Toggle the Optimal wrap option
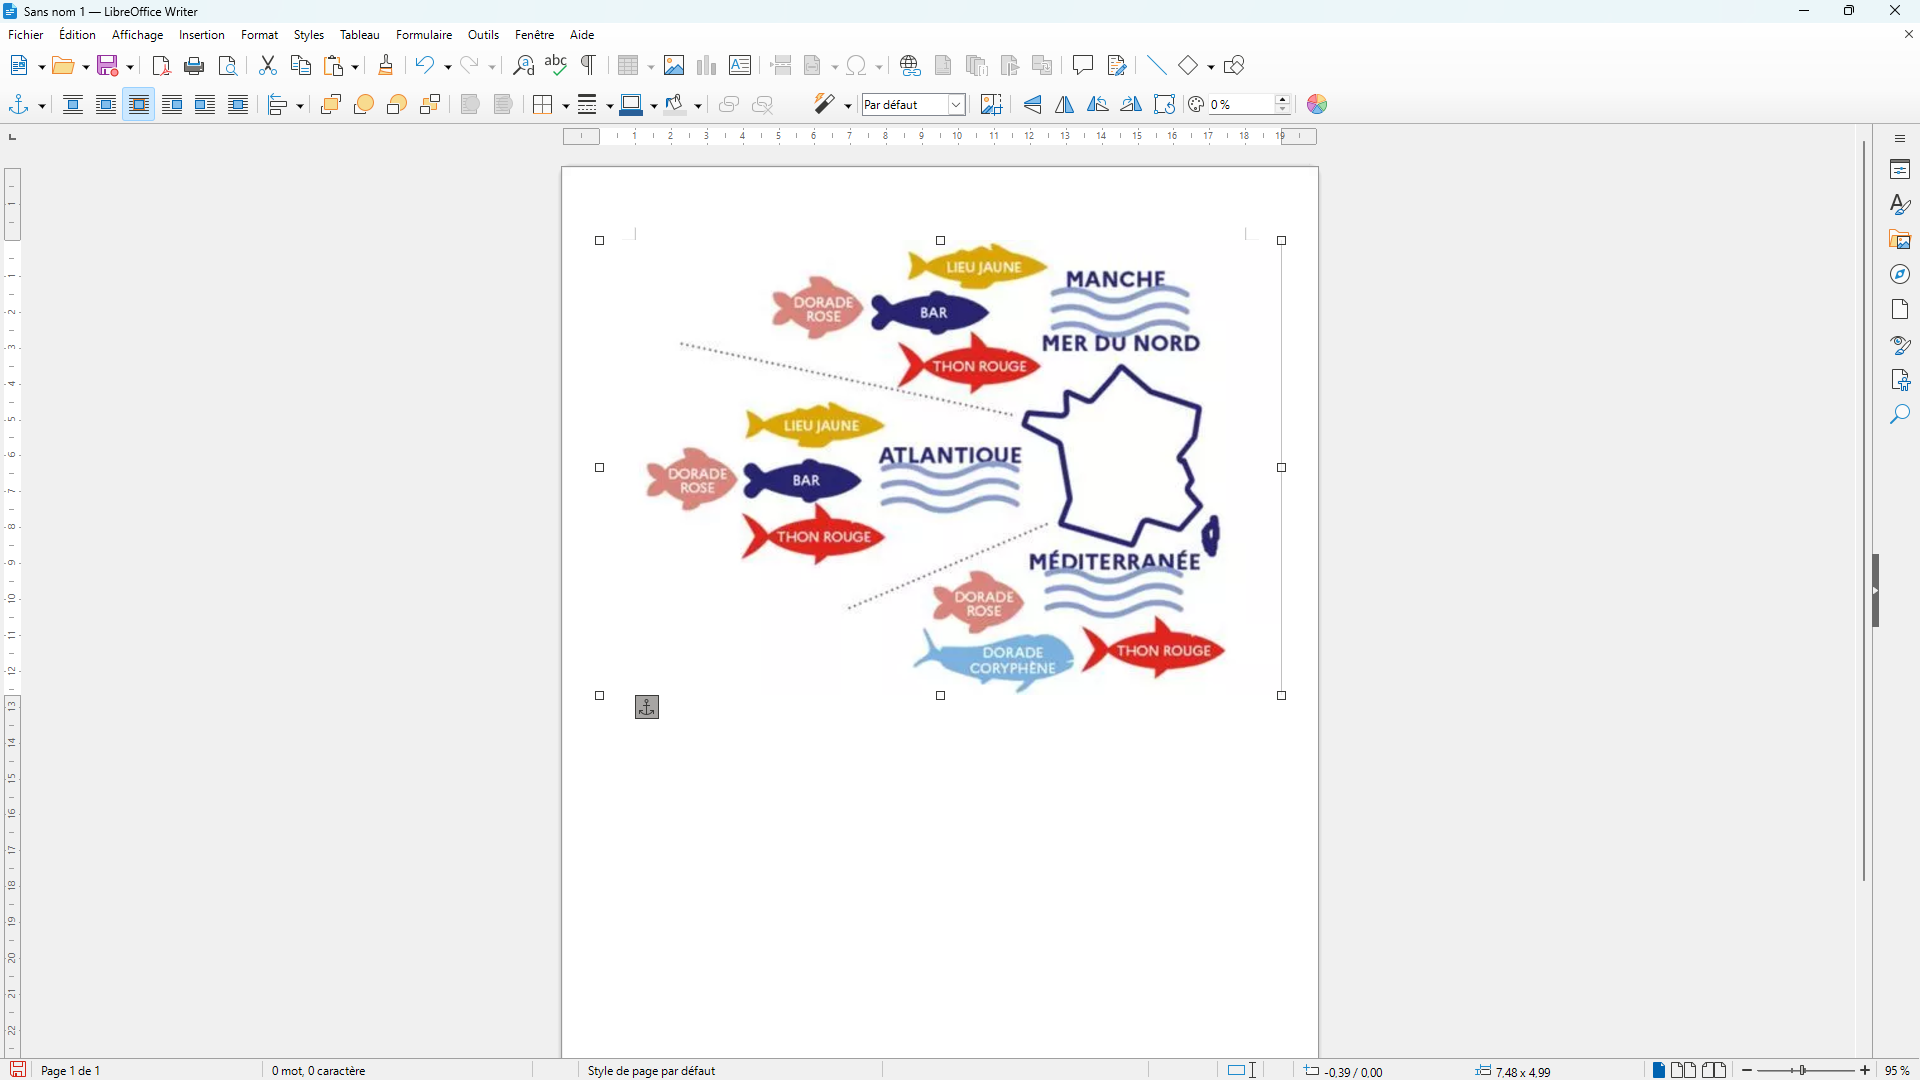The width and height of the screenshot is (1920, 1080). tap(139, 105)
